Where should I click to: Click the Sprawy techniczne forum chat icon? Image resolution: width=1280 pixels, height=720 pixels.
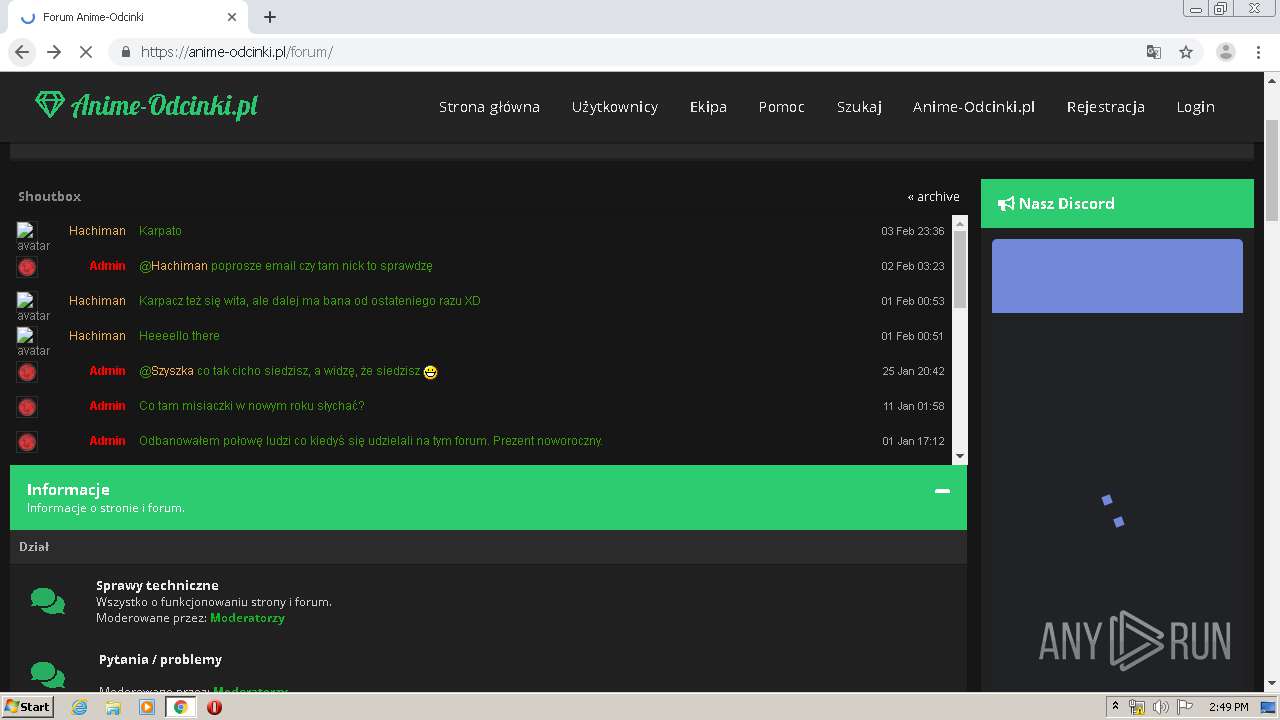point(47,601)
